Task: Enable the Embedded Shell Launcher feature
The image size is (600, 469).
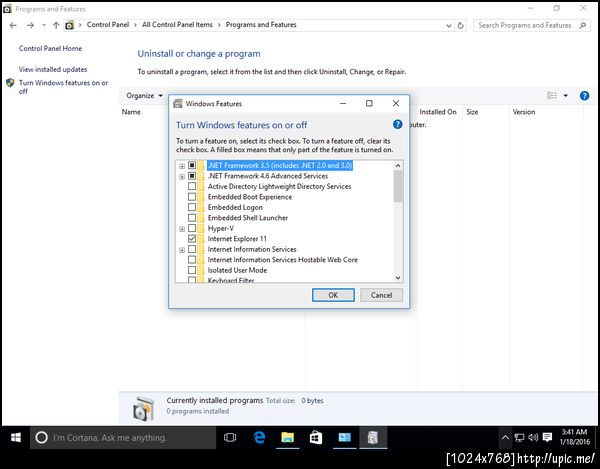Action: click(x=192, y=218)
